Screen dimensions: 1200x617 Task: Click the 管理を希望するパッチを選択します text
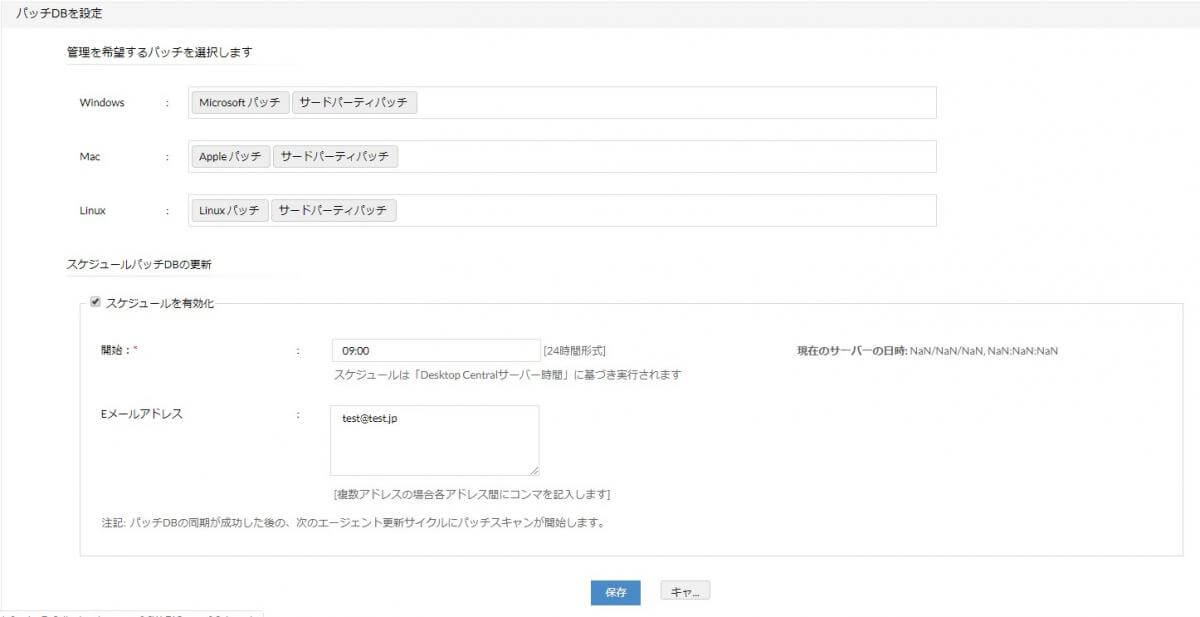tap(159, 52)
